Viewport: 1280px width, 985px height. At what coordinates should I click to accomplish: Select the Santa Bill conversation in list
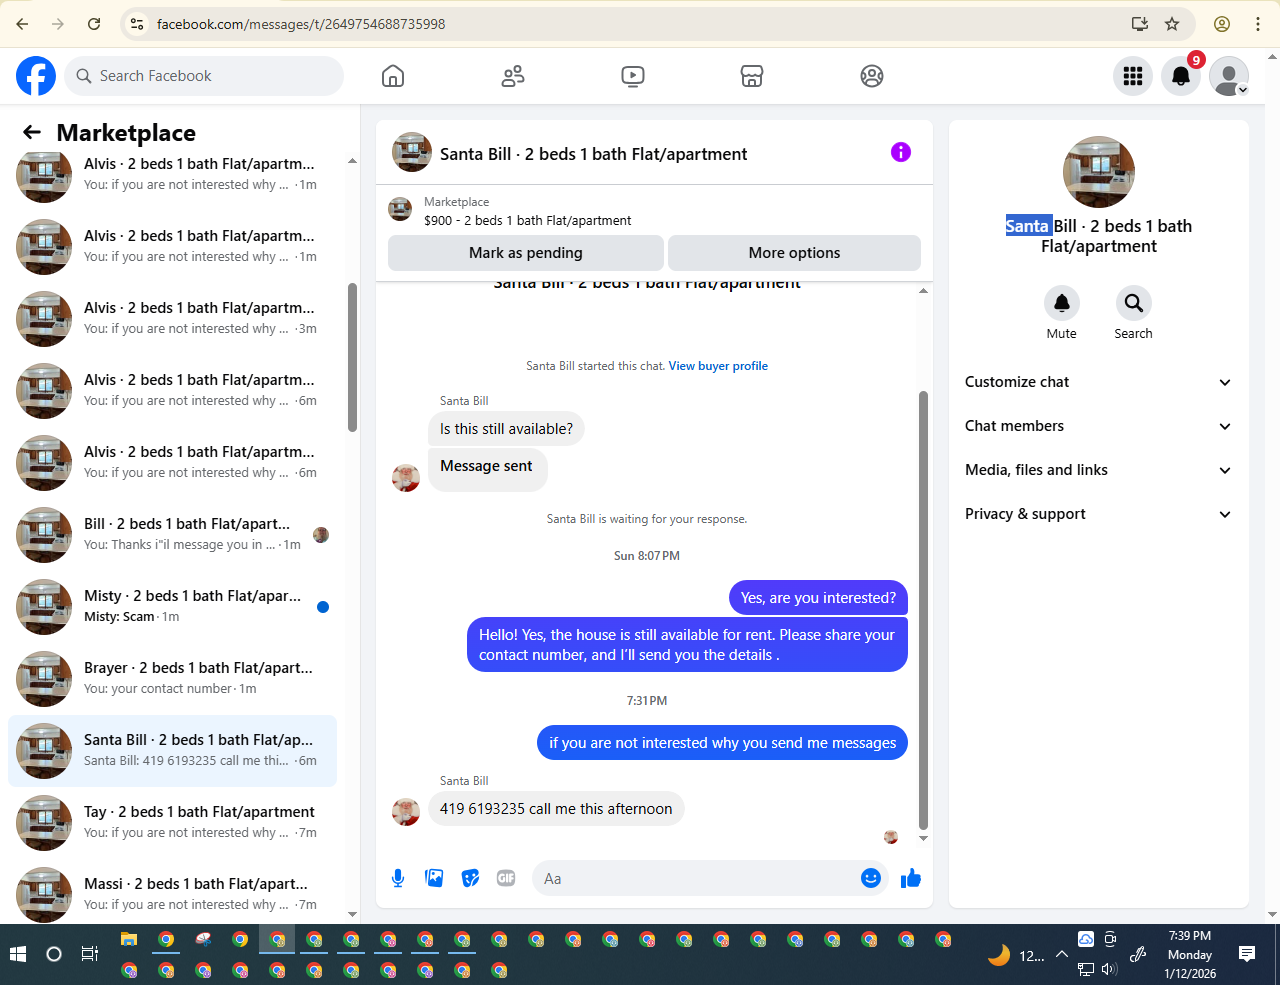click(172, 750)
